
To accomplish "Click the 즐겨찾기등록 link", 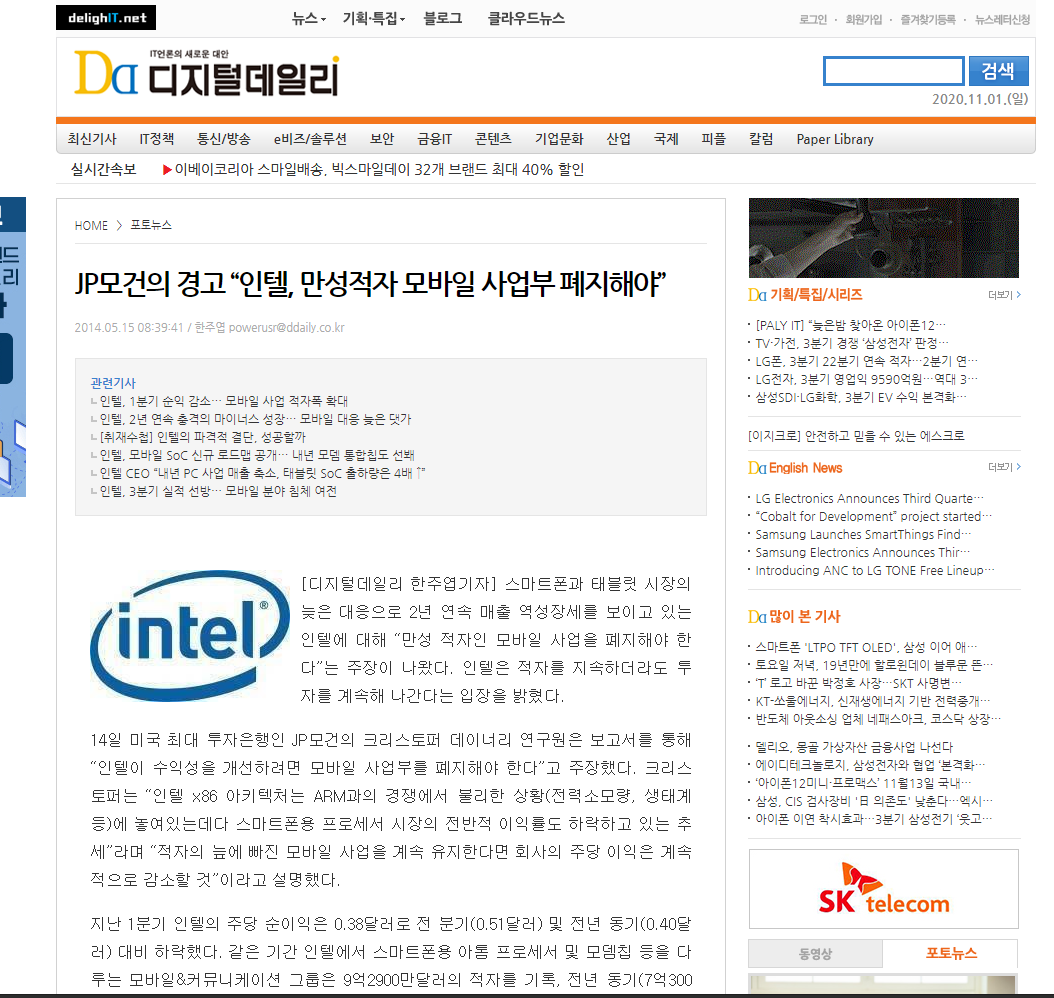I will (928, 19).
